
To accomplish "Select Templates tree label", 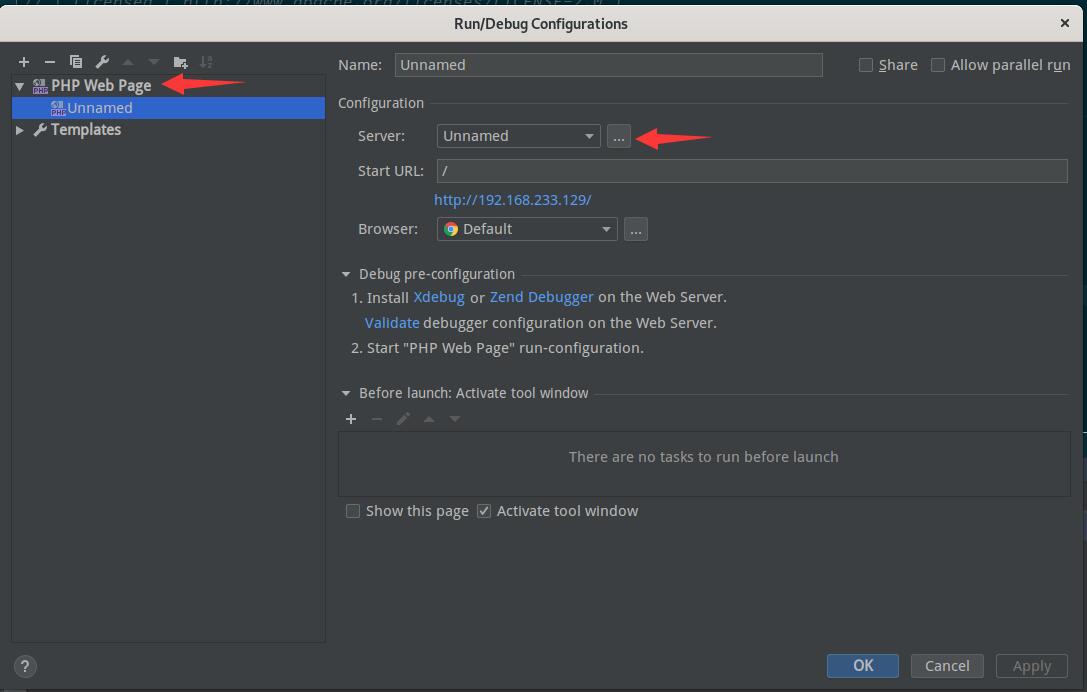I will click(x=86, y=130).
